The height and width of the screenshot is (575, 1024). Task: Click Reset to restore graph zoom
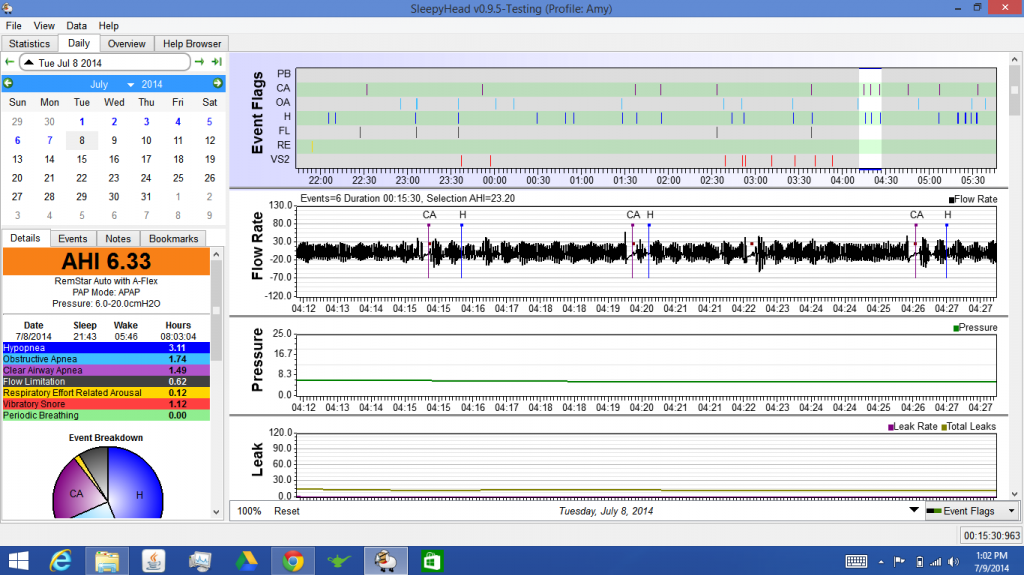[x=287, y=511]
